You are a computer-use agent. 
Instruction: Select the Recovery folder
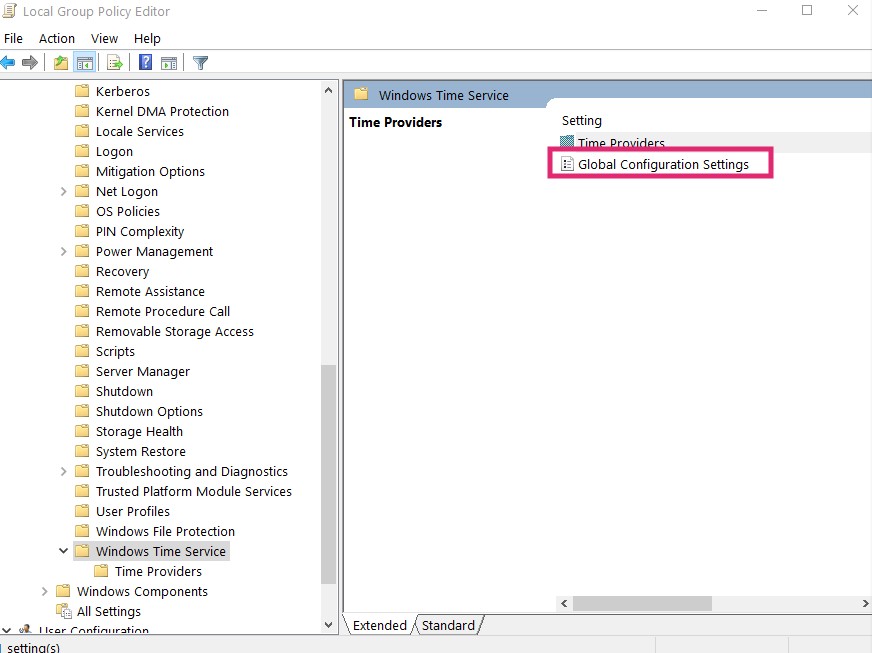(x=122, y=271)
